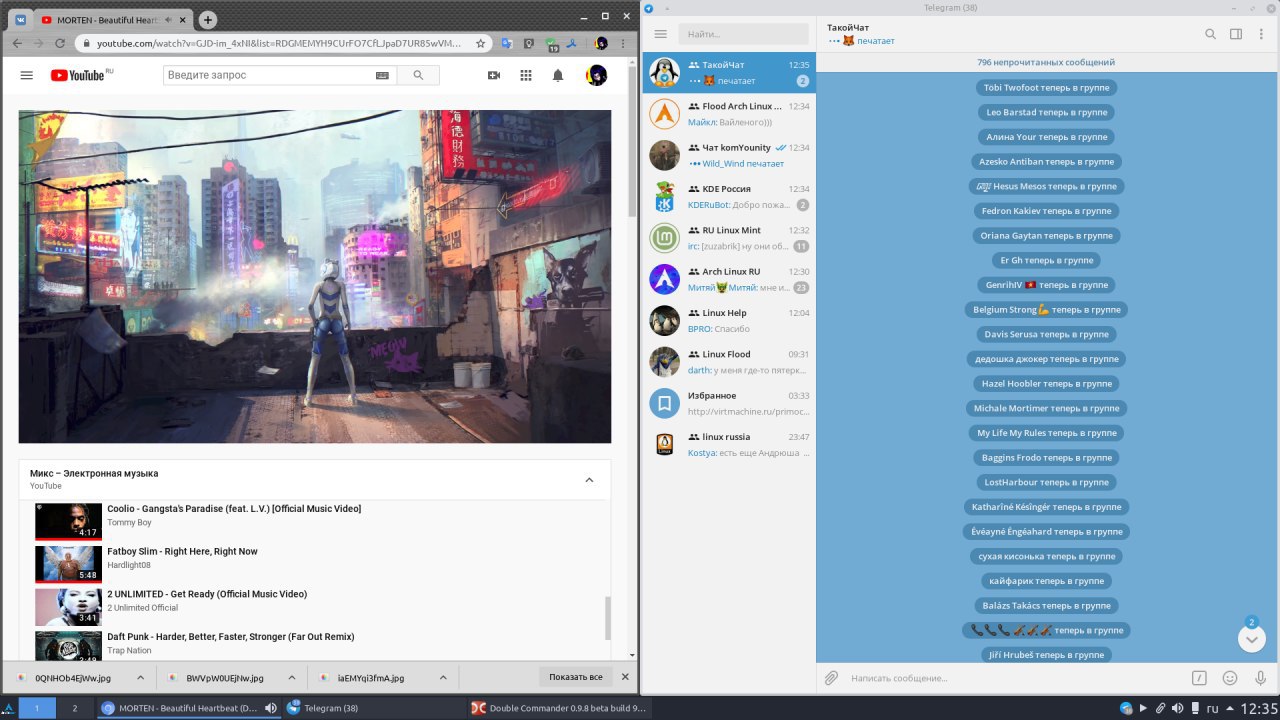The image size is (1280, 720).
Task: Reload the YouTube page
Action: 60,44
